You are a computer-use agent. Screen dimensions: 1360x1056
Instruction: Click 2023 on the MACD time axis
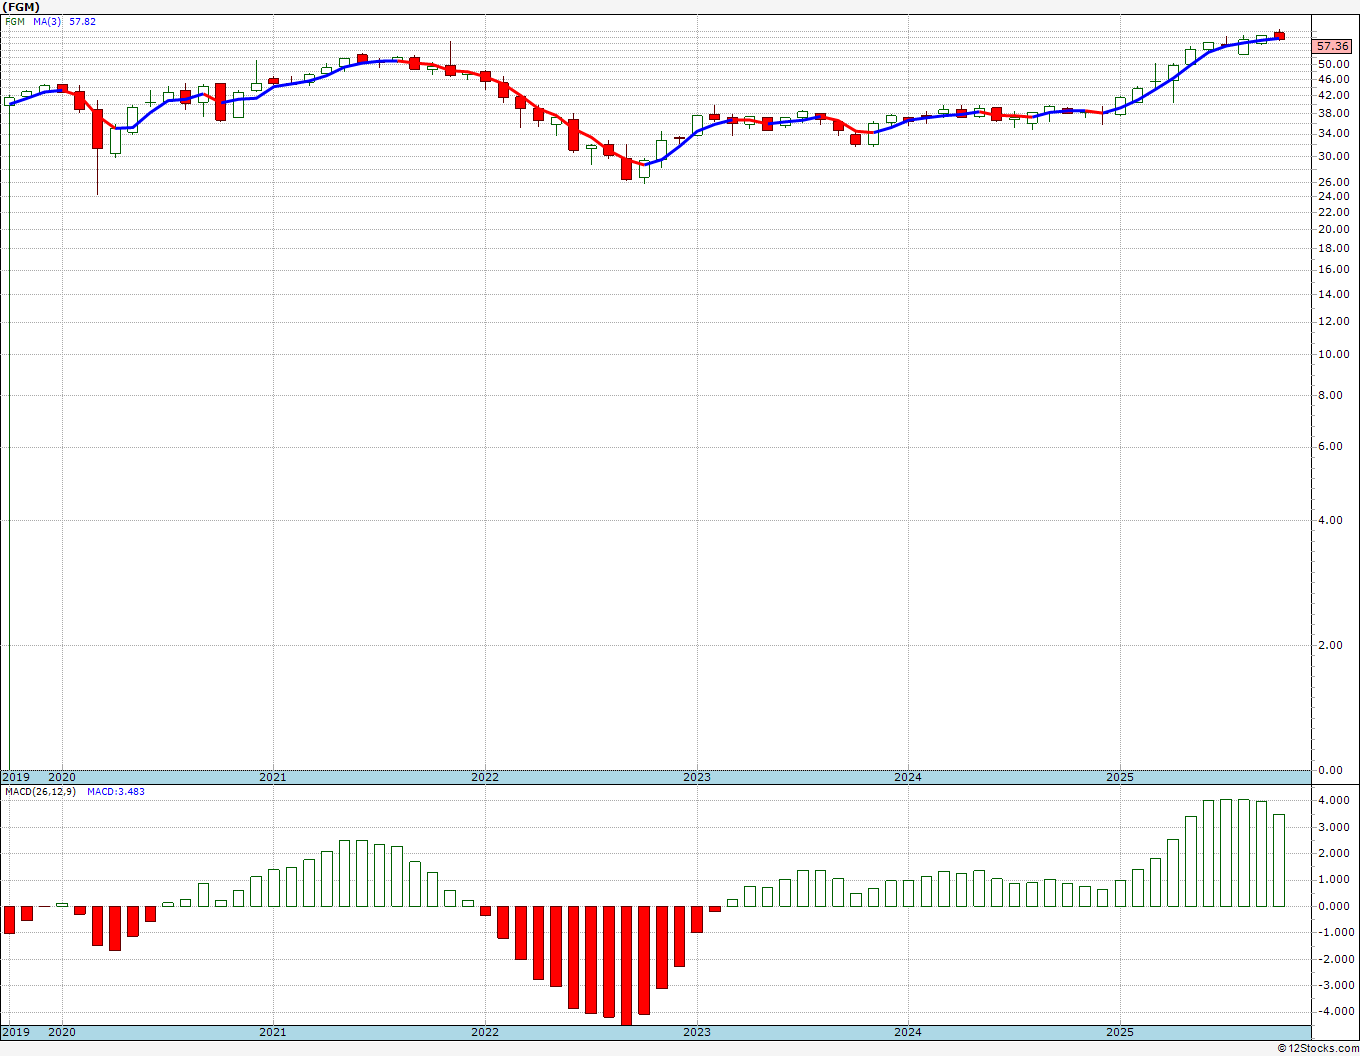[697, 1032]
